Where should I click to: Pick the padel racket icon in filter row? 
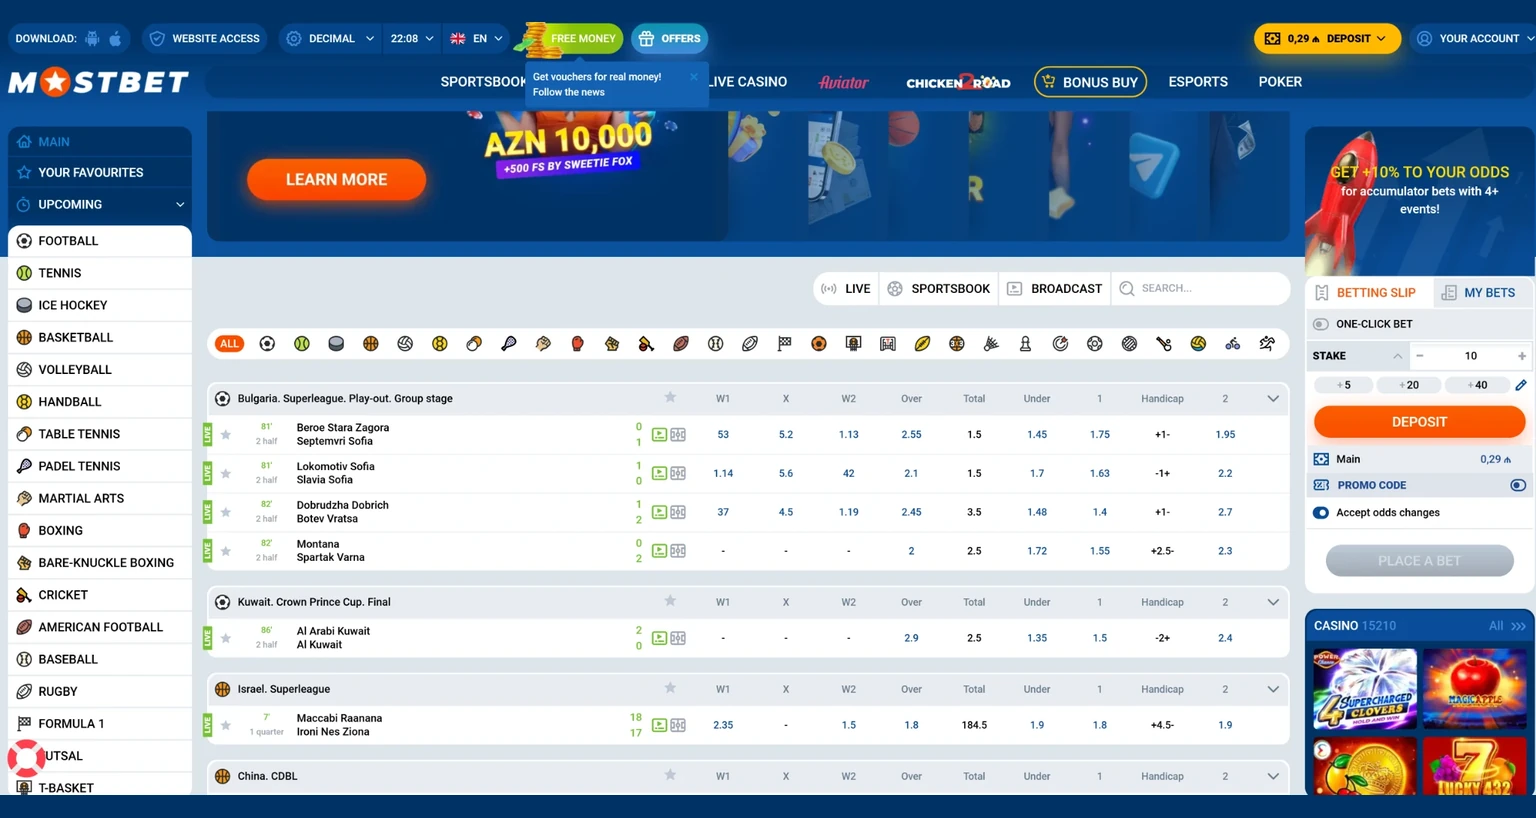click(509, 344)
